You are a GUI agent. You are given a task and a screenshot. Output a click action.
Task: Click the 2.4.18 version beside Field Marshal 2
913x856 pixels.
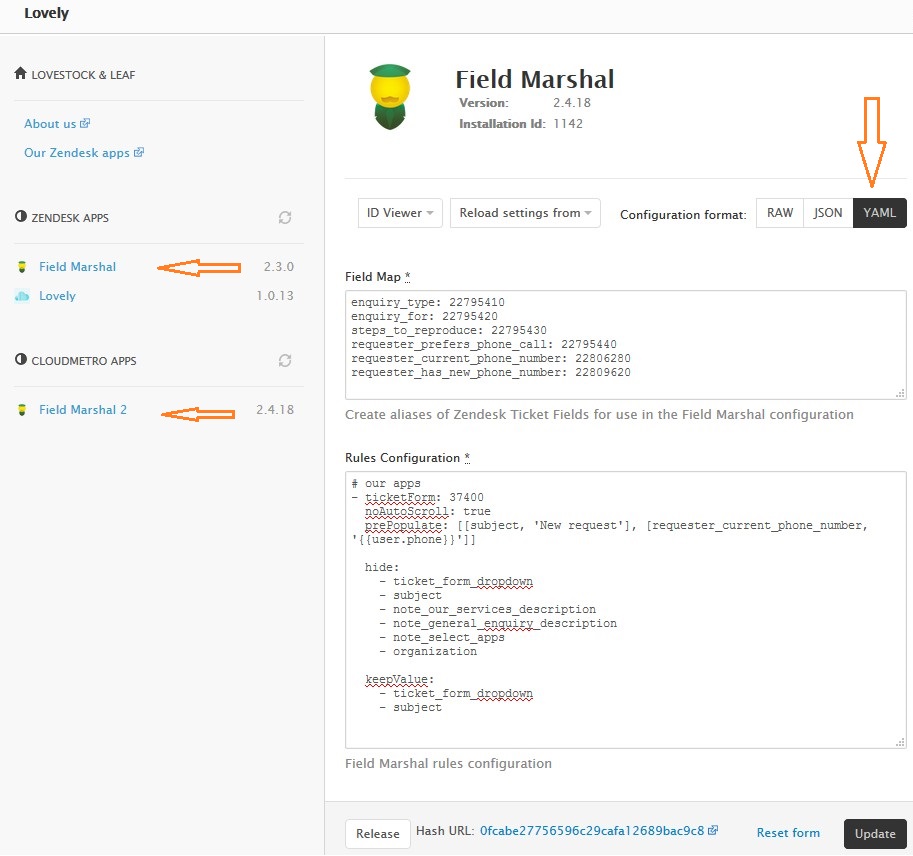pyautogui.click(x=275, y=410)
